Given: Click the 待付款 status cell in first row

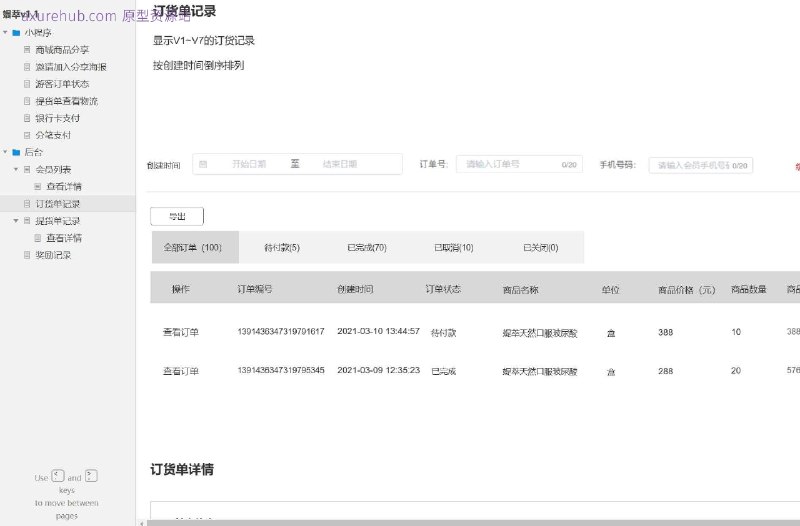Looking at the screenshot, I should click(443, 333).
